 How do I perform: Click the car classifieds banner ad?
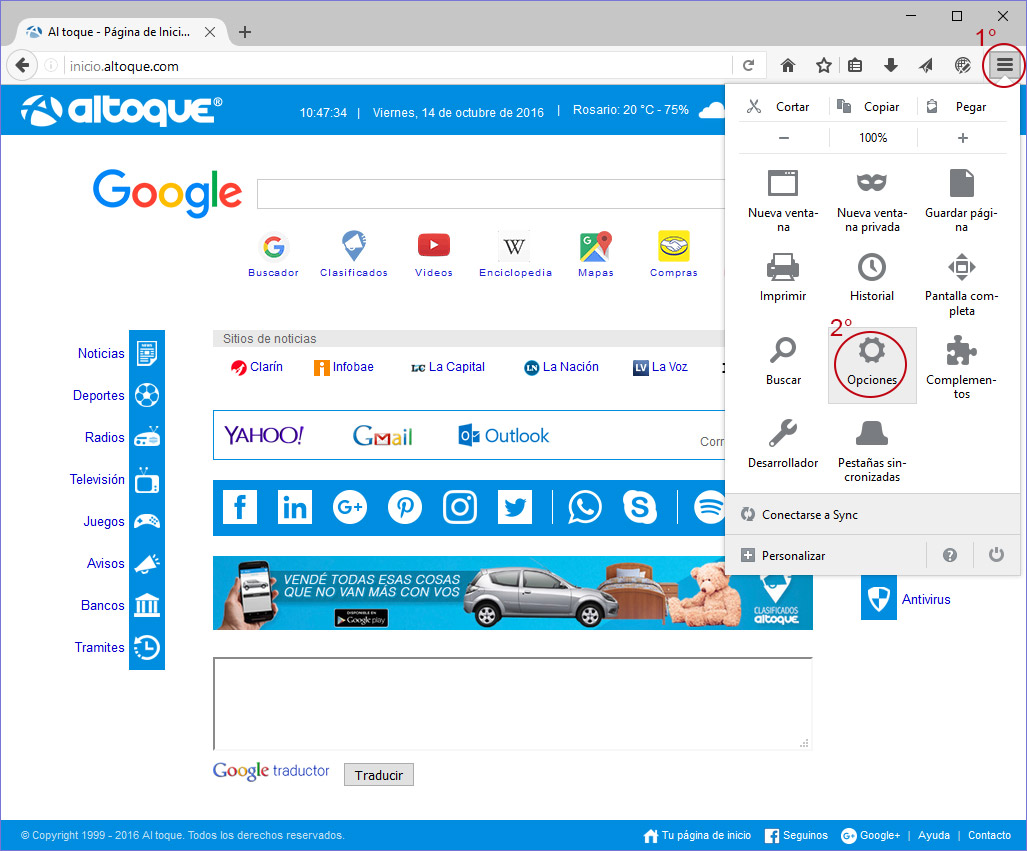click(512, 593)
